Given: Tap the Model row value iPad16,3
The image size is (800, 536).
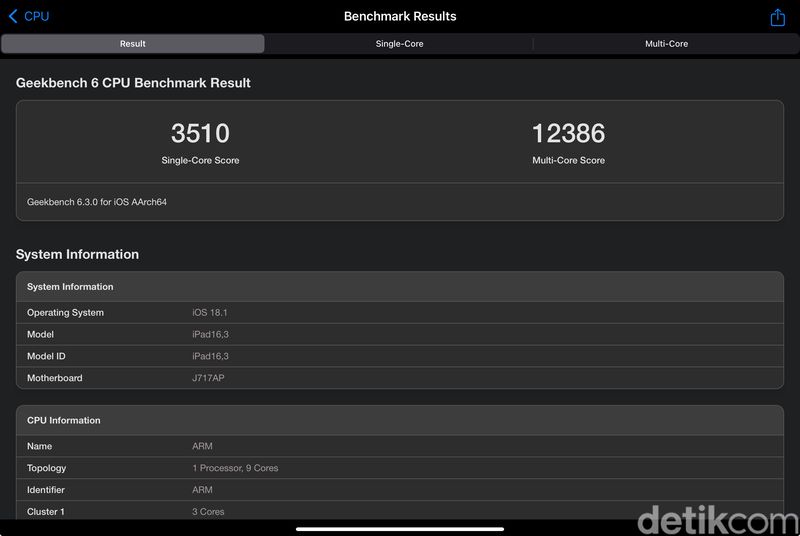Looking at the screenshot, I should click(x=210, y=335).
